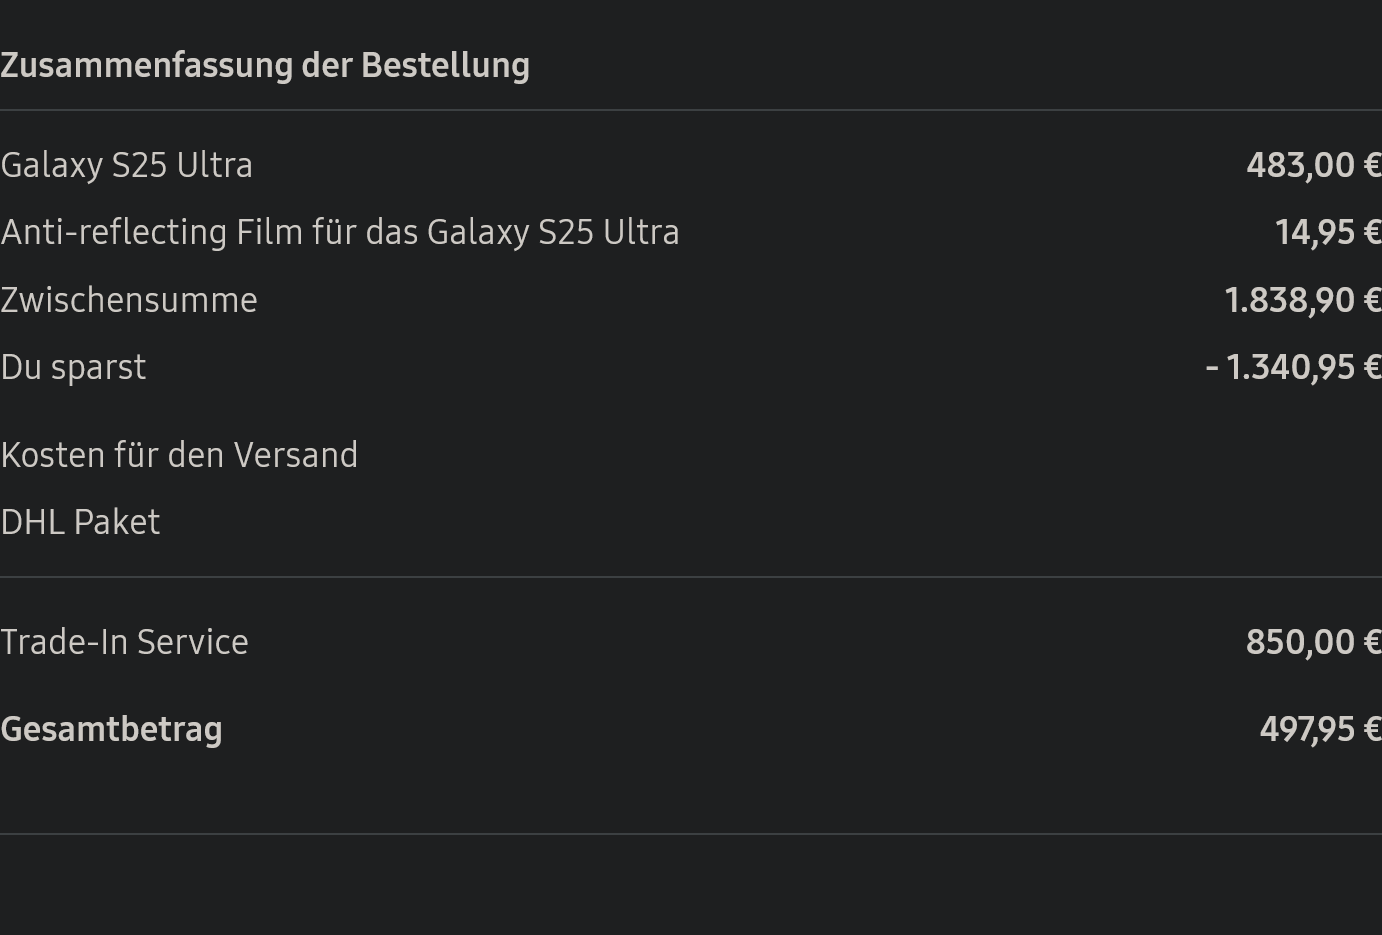Select the -1.340,95 € savings amount
This screenshot has height=935, width=1382.
tap(1294, 367)
